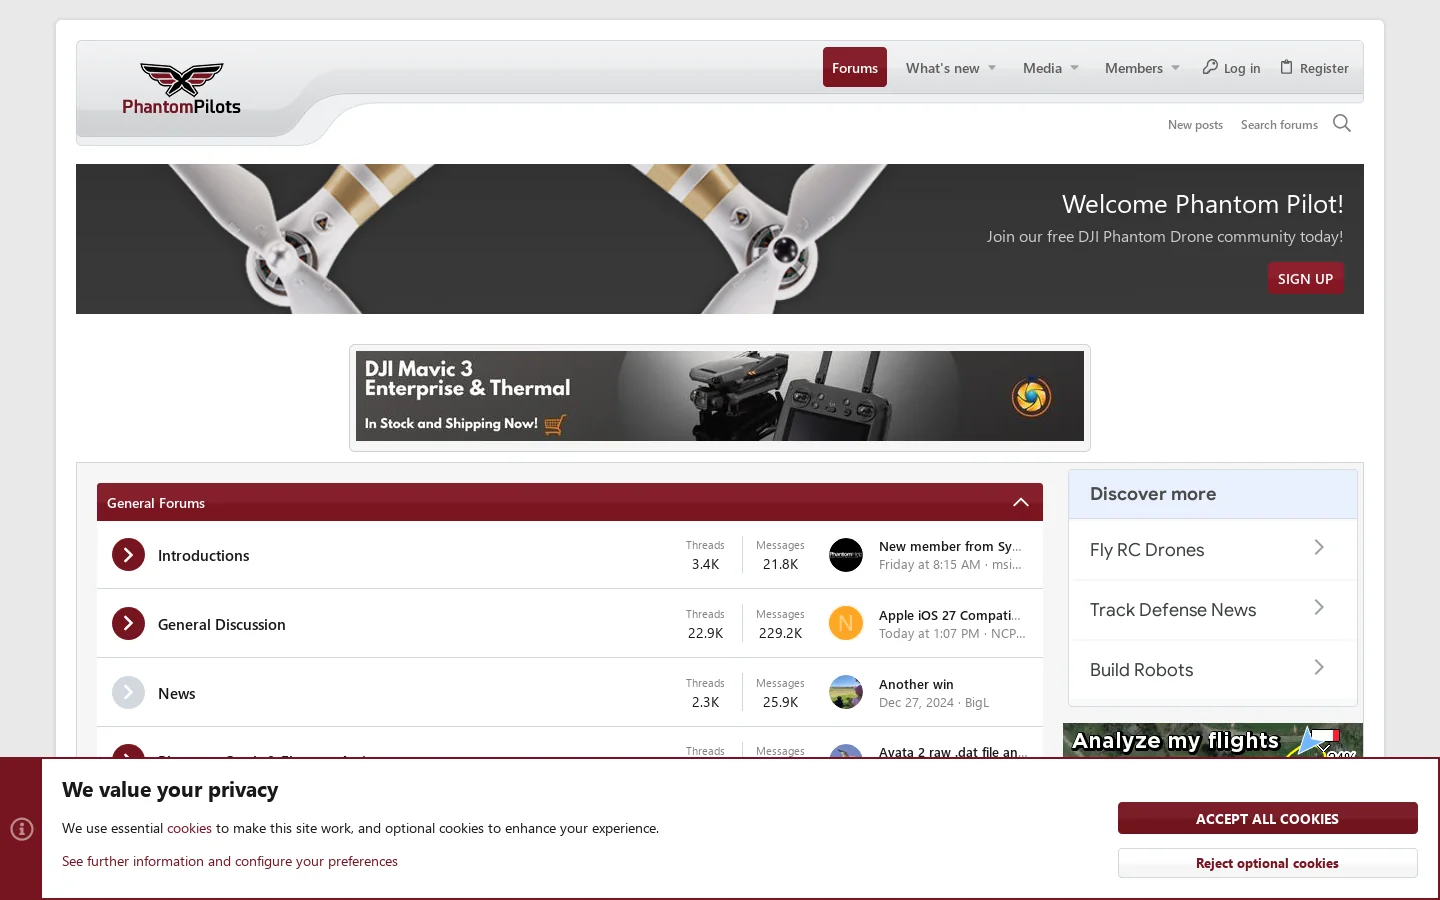Open Search forums link
This screenshot has height=900, width=1440.
coord(1279,125)
